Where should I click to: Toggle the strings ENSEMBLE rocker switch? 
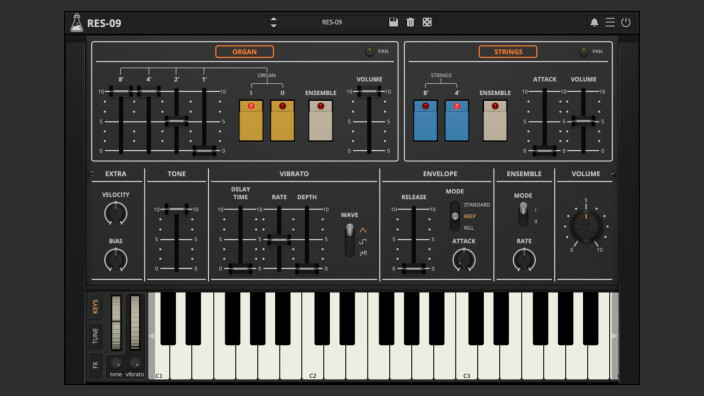click(x=495, y=120)
